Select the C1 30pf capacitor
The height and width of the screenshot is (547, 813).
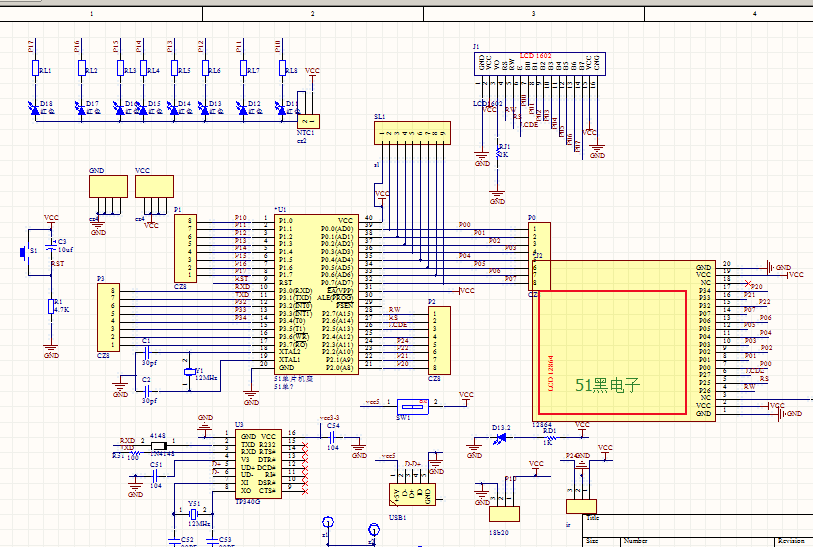pyautogui.click(x=146, y=353)
